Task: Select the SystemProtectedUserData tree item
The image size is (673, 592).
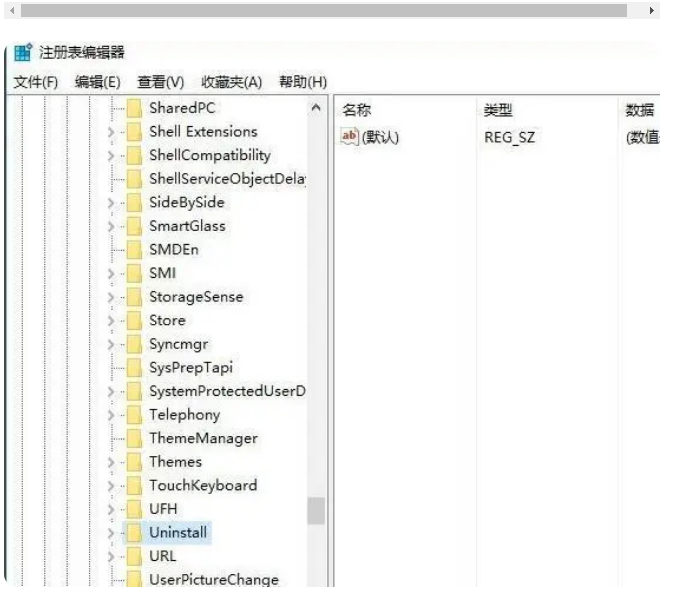Action: [x=227, y=391]
